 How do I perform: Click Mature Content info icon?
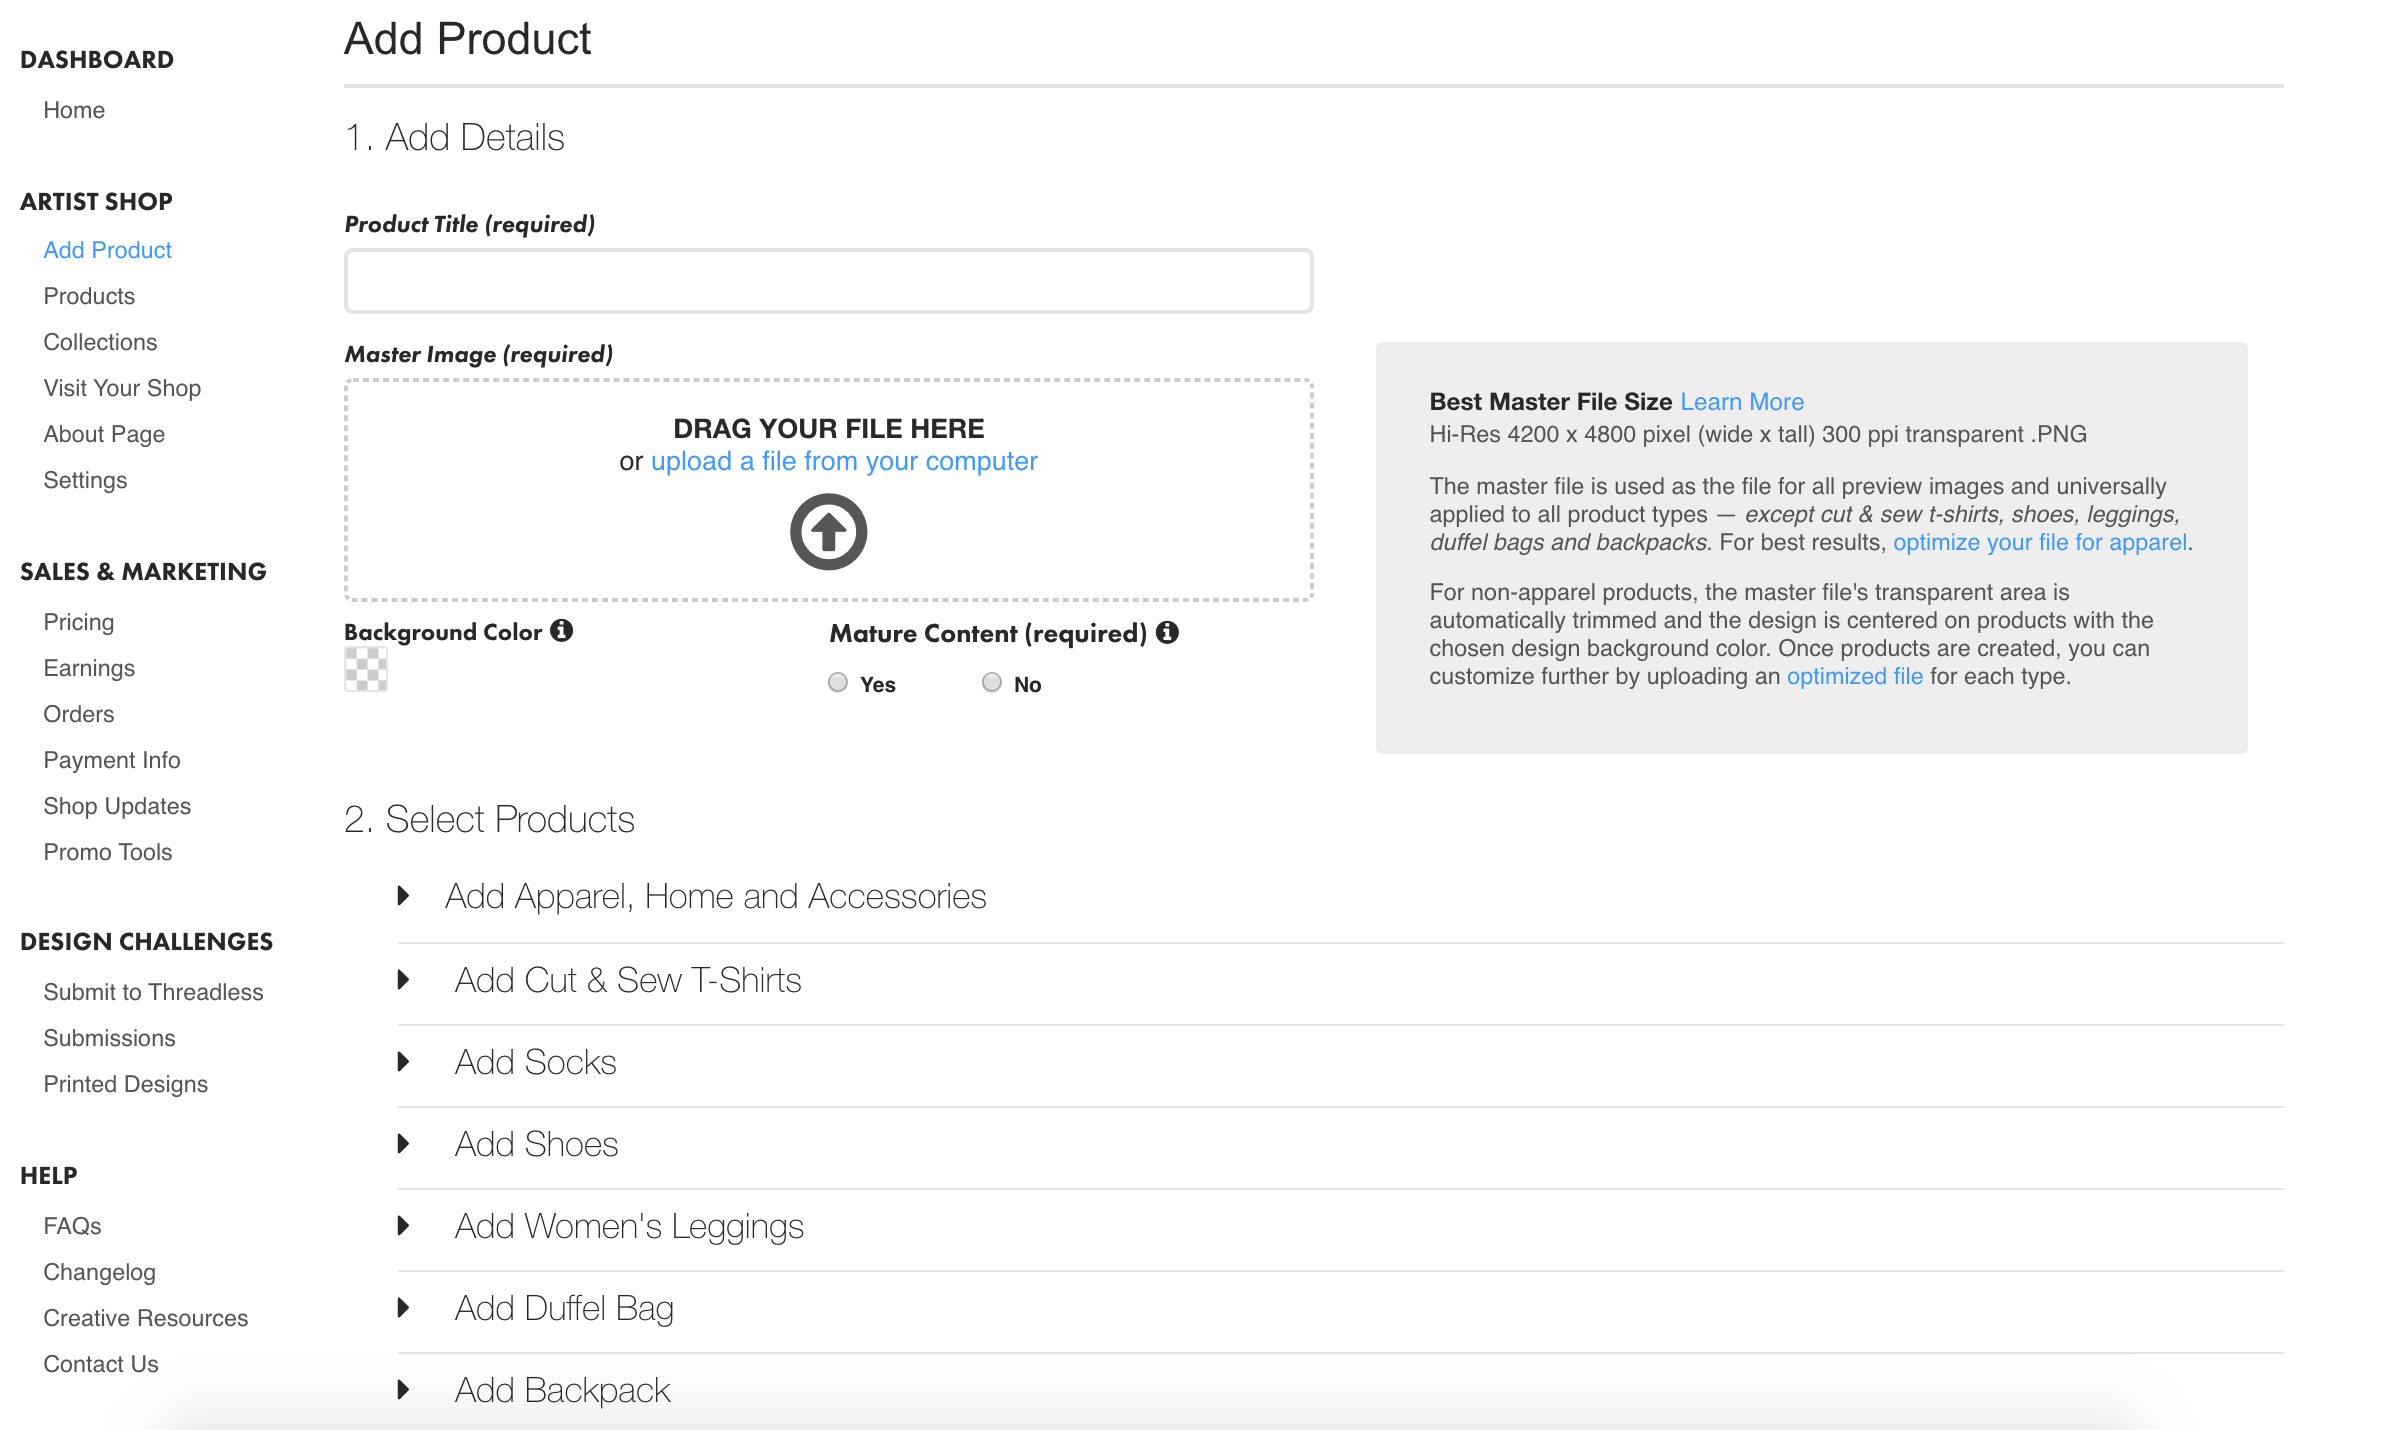(1167, 632)
